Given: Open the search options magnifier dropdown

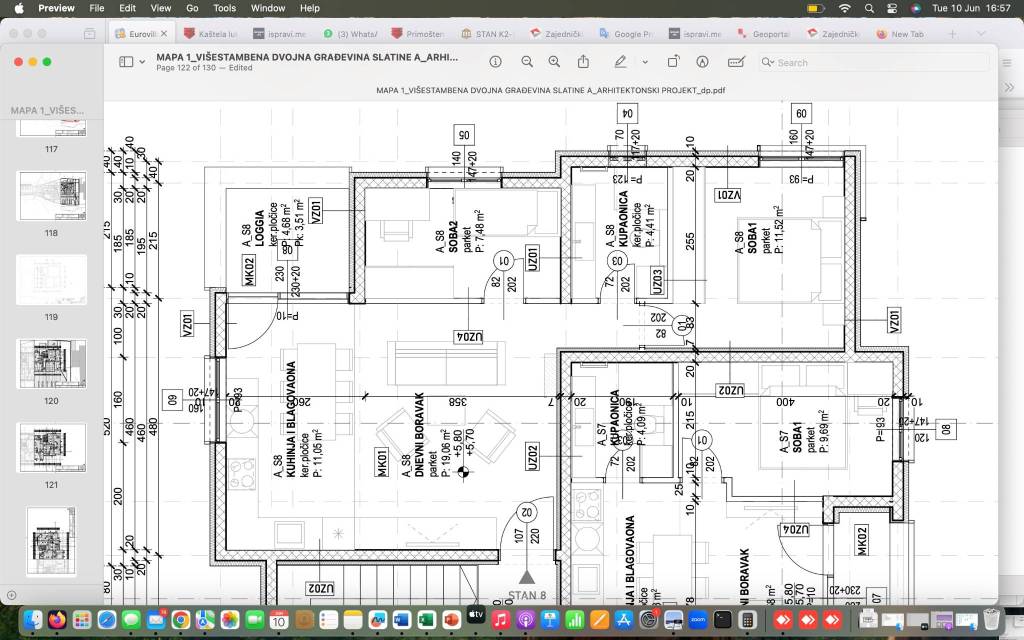Looking at the screenshot, I should tap(768, 62).
